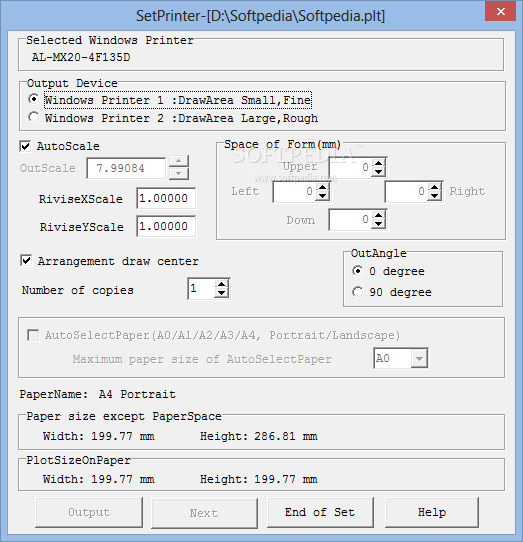Click PlotSizeOnPaper Height: 199.77 mm text
Viewport: 523px width, 542px height.
[259, 479]
